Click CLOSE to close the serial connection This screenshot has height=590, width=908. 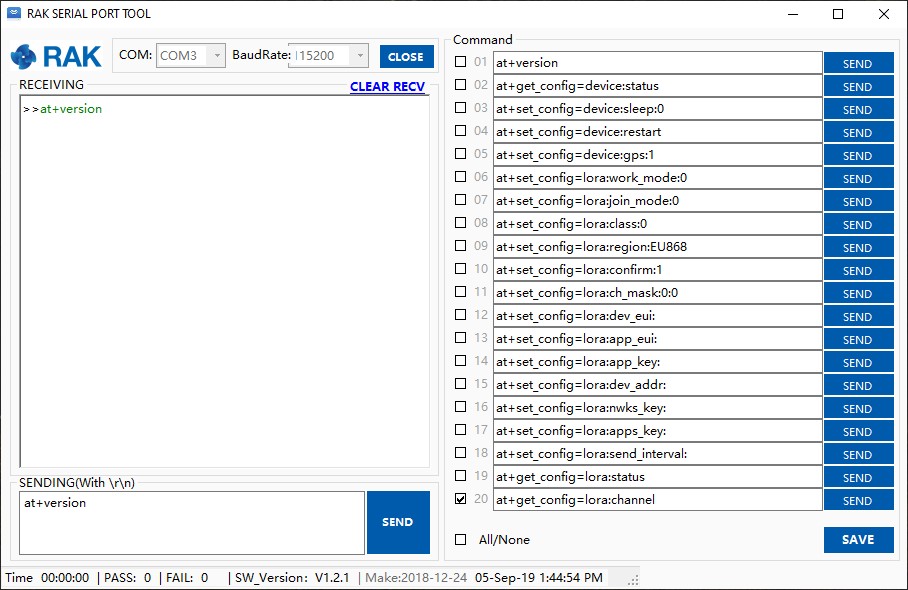click(x=406, y=56)
